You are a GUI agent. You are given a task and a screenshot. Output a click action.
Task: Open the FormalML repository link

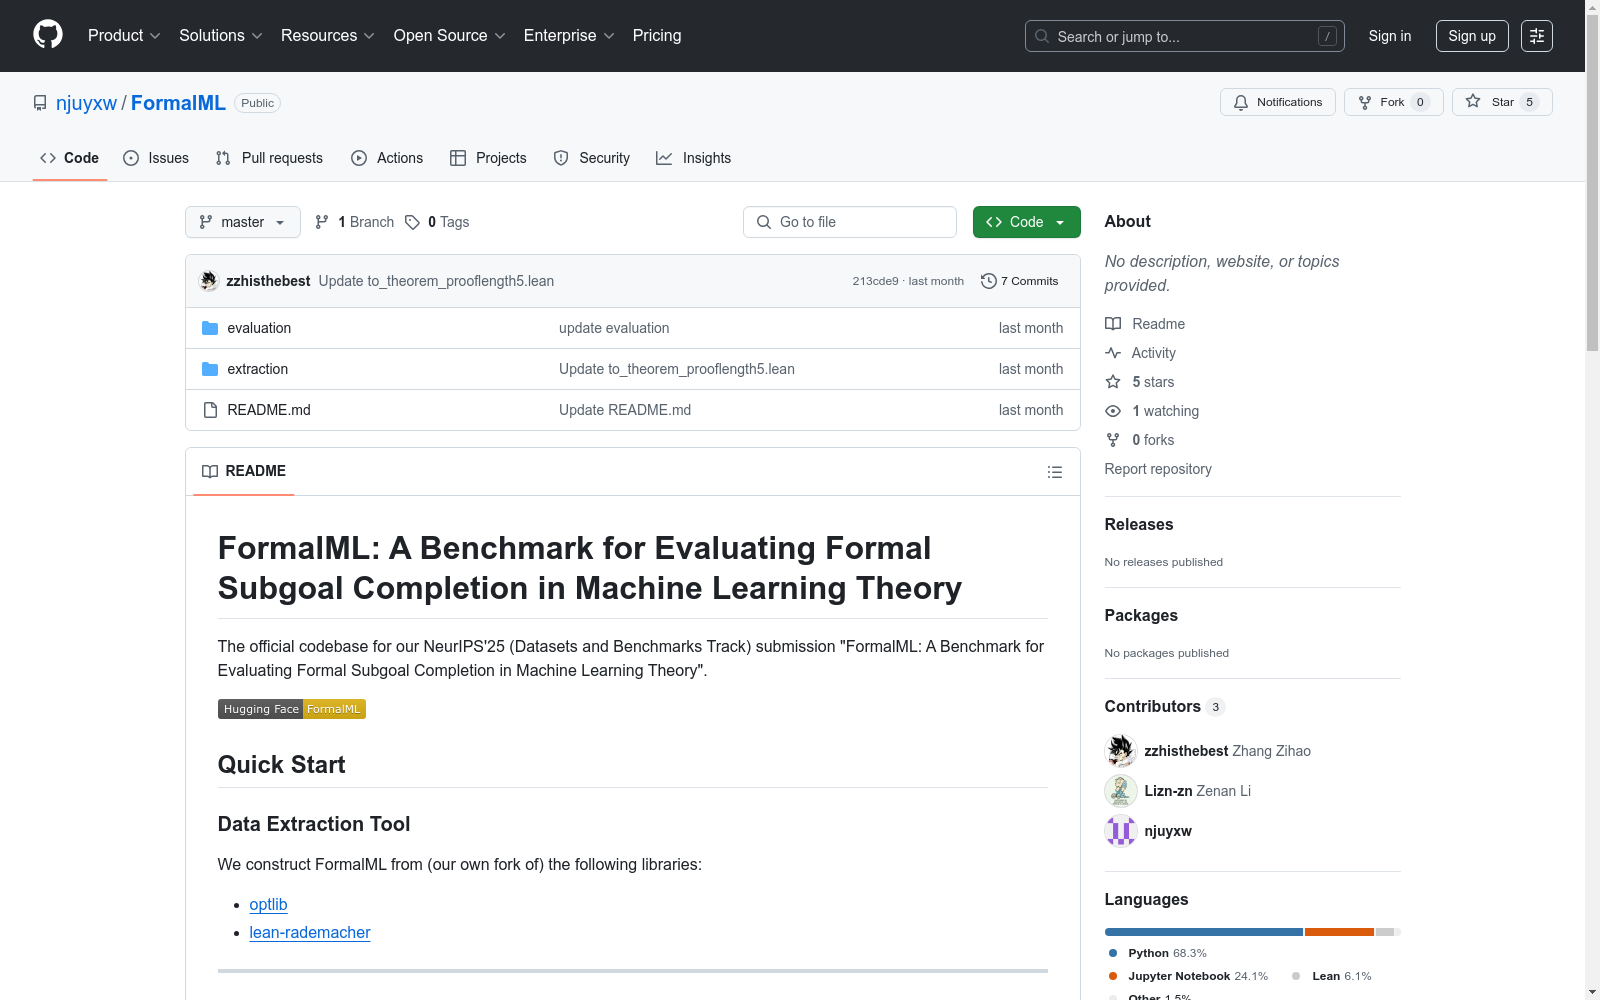coord(178,103)
